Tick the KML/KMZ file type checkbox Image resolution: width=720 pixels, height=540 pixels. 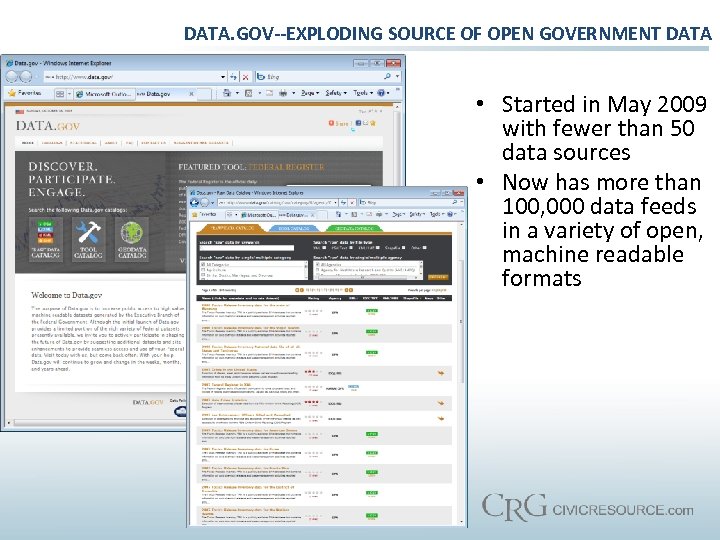tap(377, 248)
